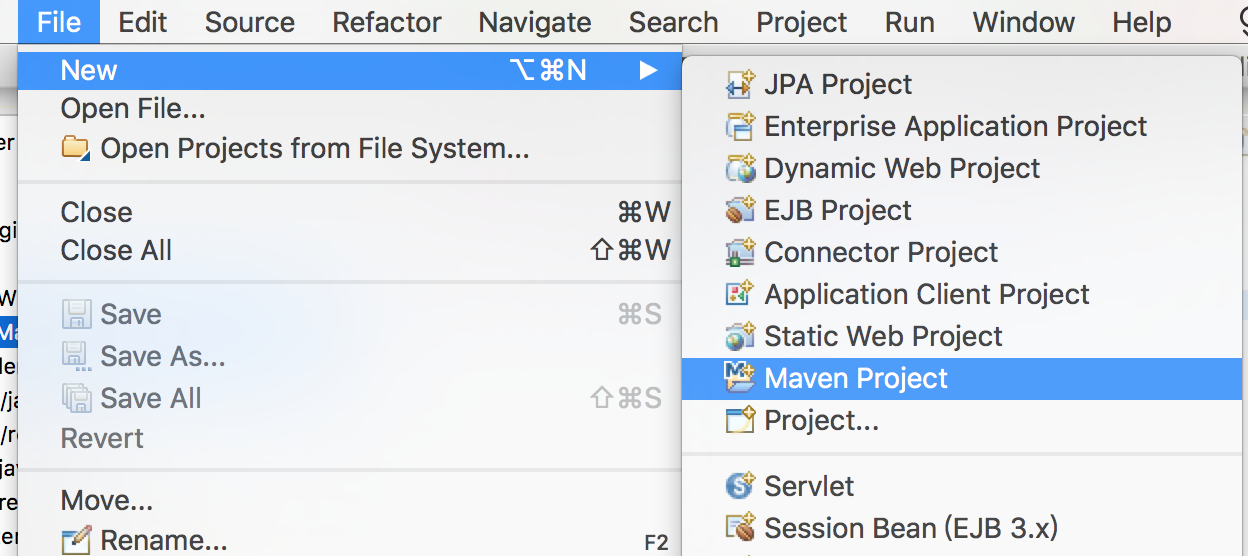Click the folder icon of Open Projects from File System
Viewport: 1248px width, 556px height.
pos(76,149)
